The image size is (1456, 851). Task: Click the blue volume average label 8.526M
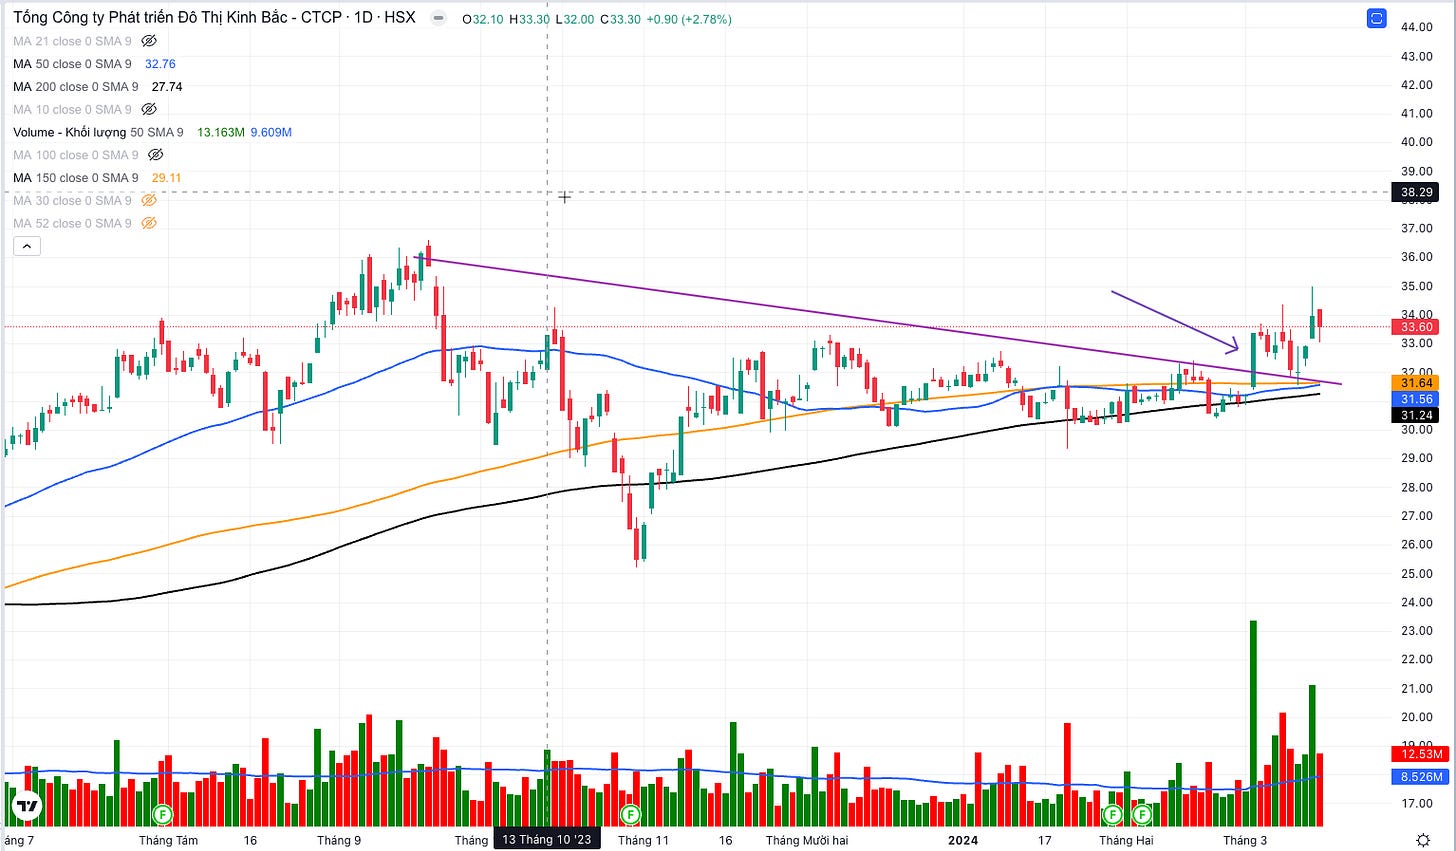point(1419,776)
